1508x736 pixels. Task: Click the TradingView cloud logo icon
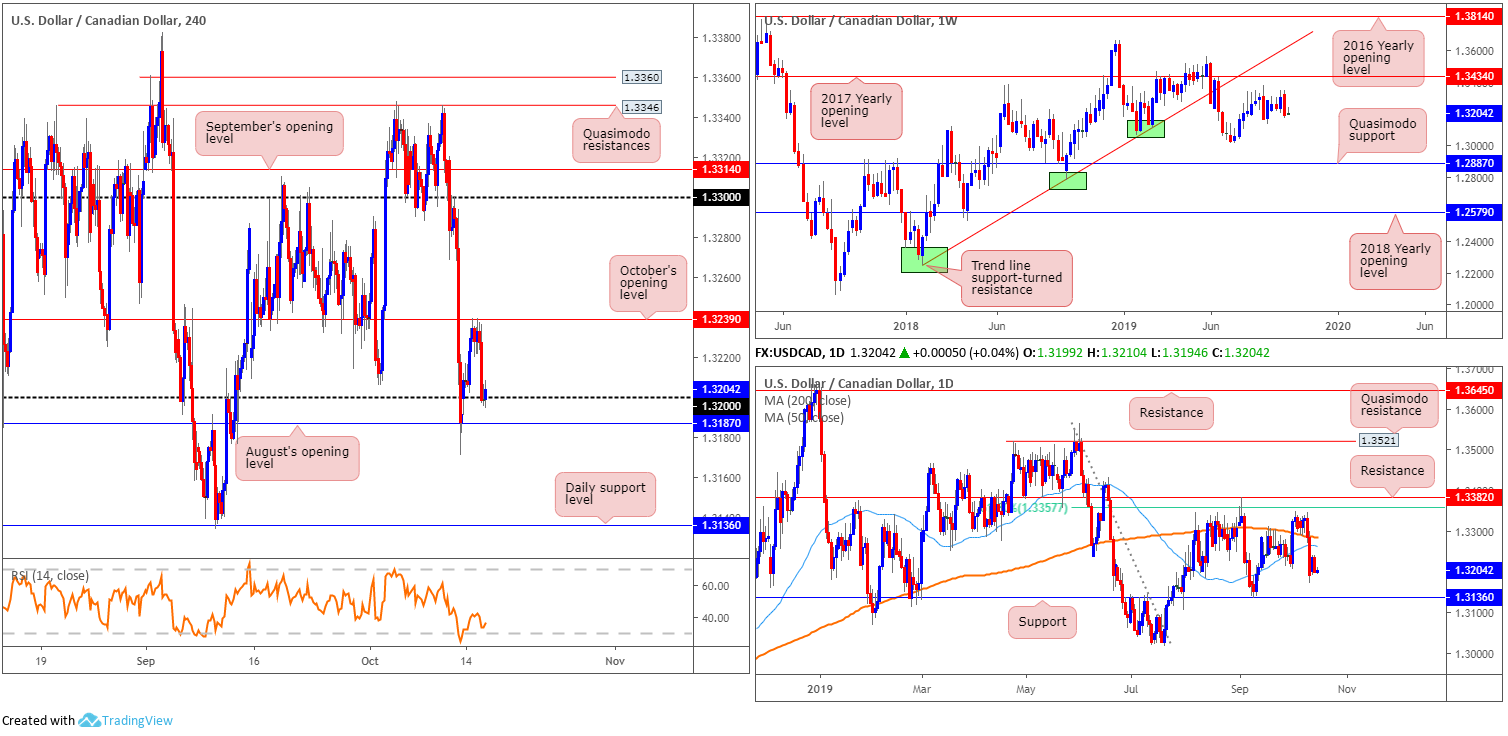(89, 720)
